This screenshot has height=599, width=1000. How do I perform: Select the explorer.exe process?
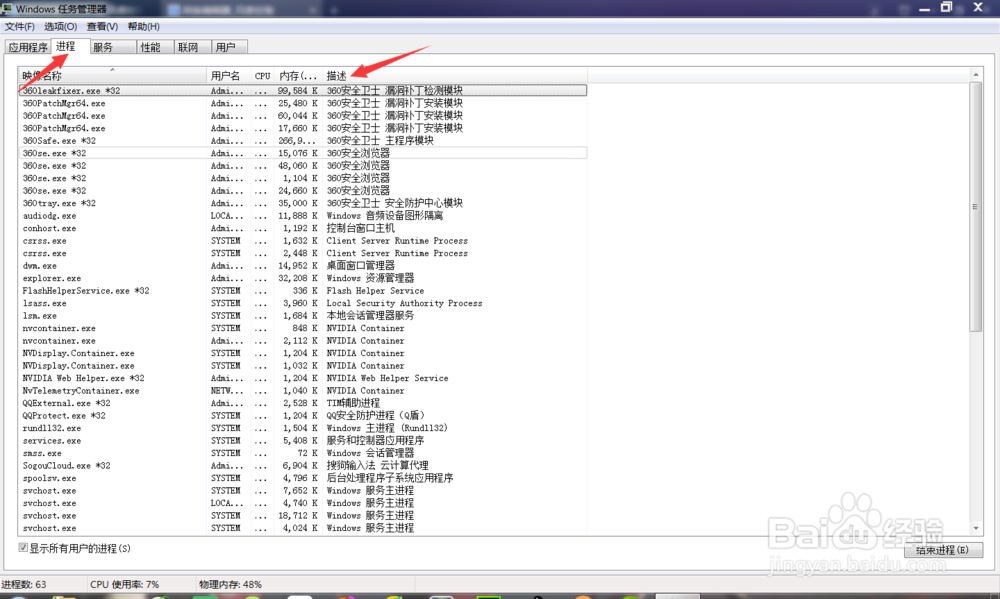tap(303, 278)
